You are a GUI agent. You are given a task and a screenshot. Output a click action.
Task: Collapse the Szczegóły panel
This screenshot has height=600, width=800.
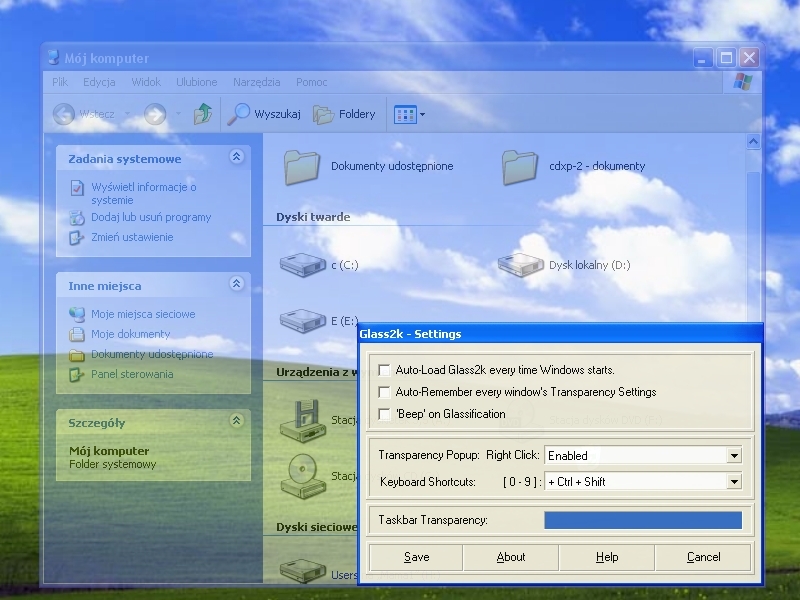pos(236,420)
